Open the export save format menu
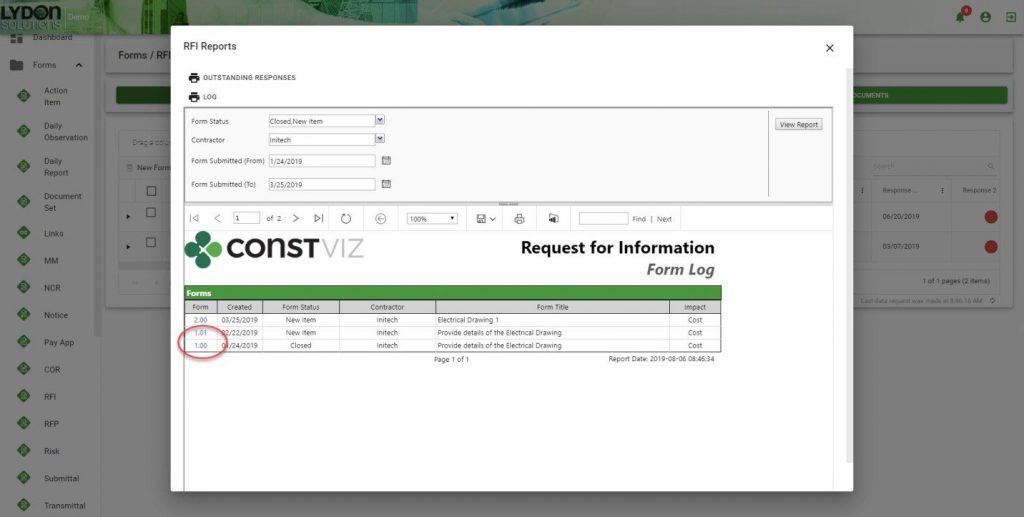This screenshot has height=517, width=1024. pyautogui.click(x=486, y=218)
